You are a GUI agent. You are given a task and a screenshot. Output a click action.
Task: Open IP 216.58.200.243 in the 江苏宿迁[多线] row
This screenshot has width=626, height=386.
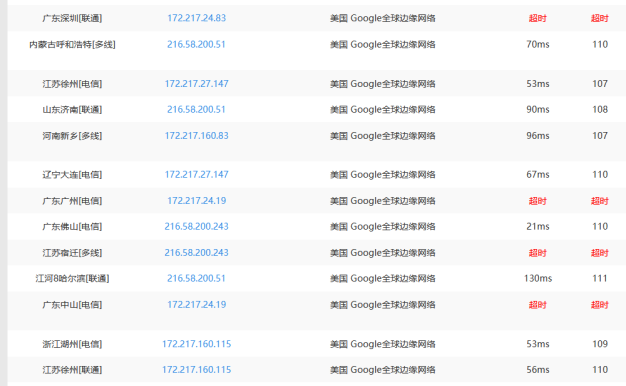tap(196, 253)
